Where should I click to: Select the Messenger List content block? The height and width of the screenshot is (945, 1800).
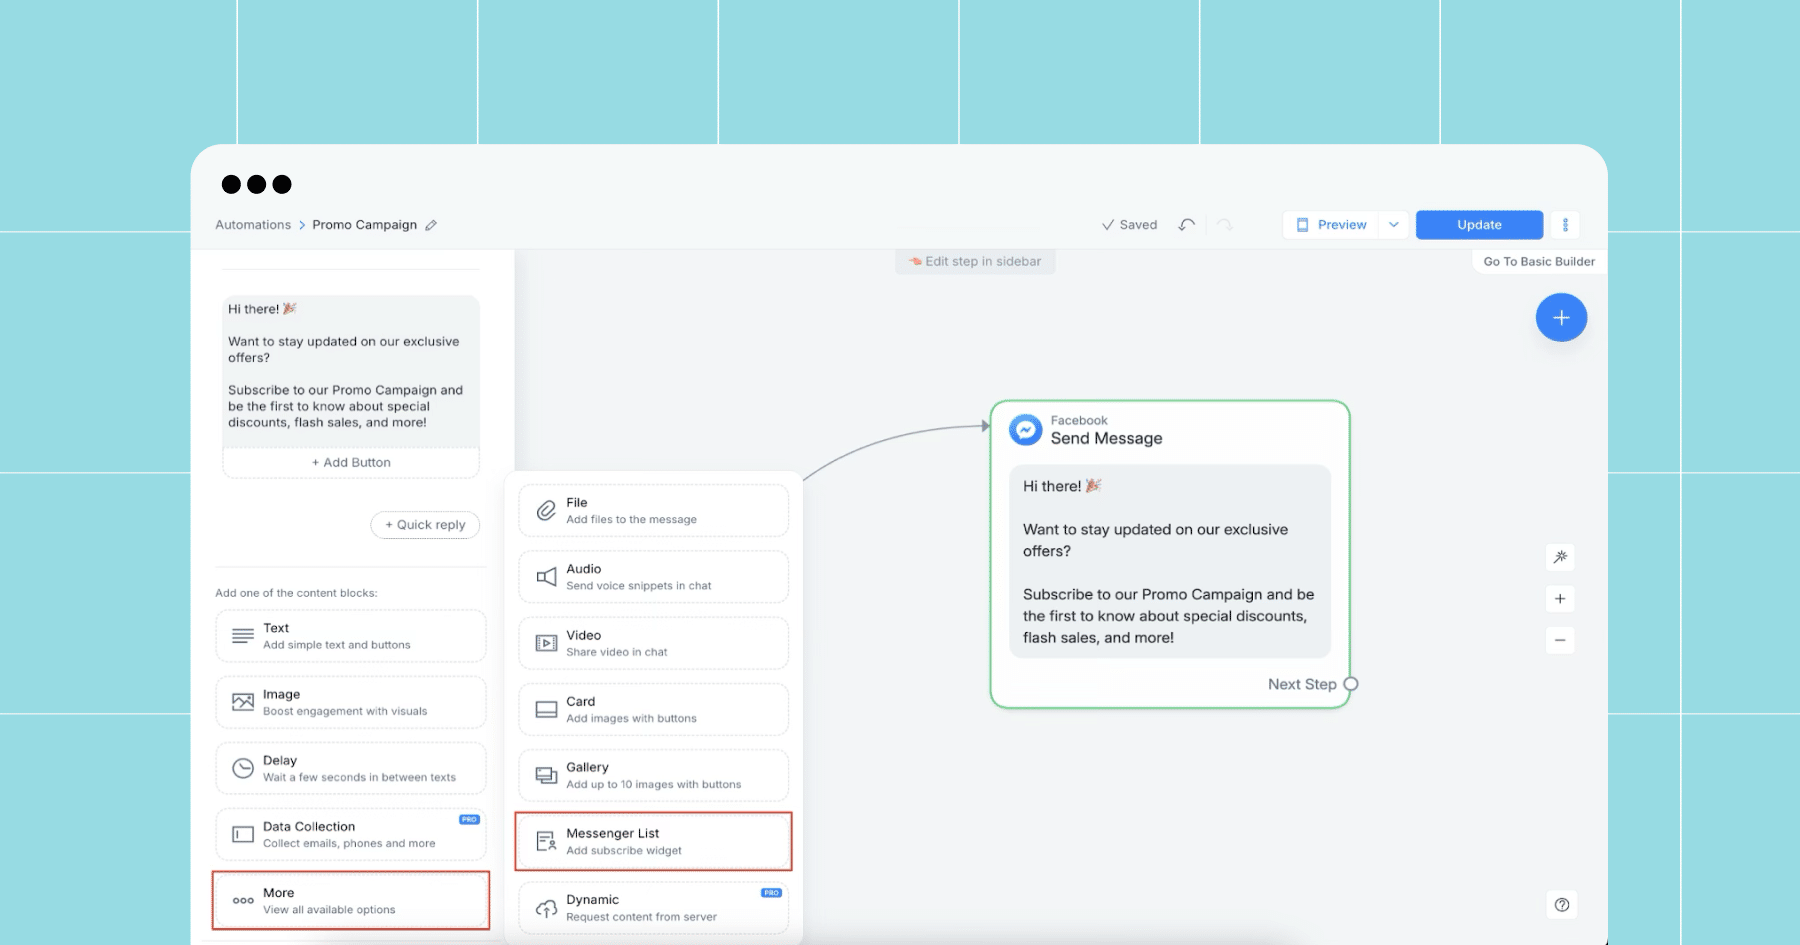654,841
